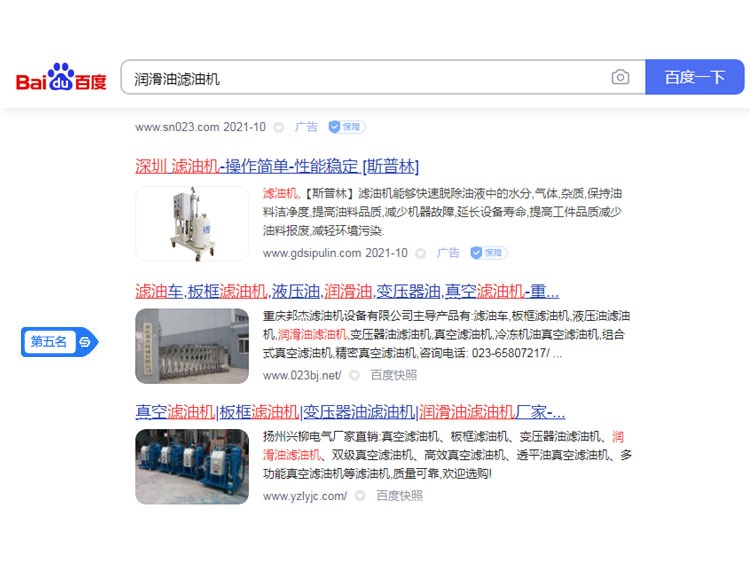Click the 广告 label beside gdsipulin.com
Screen dimensions: 750x565
tap(448, 253)
